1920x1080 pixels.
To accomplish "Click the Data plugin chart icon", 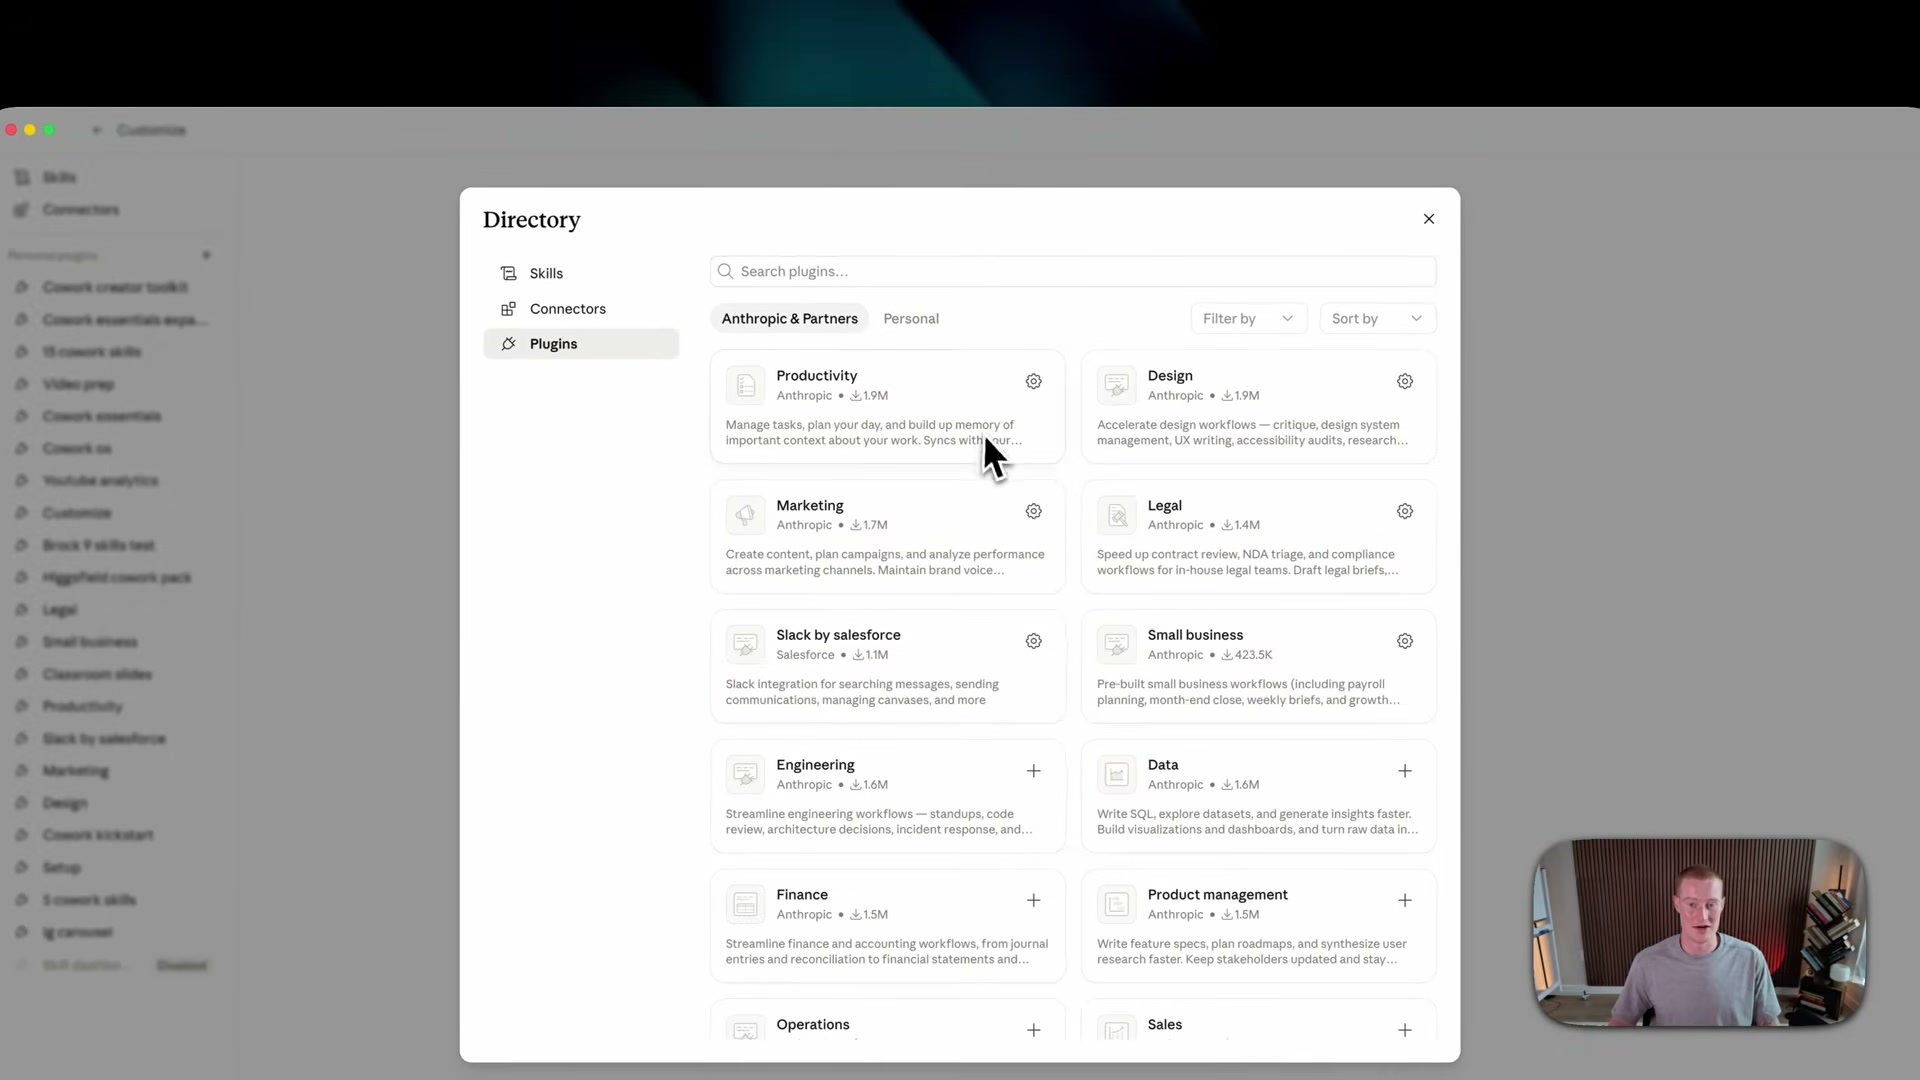I will click(1117, 774).
